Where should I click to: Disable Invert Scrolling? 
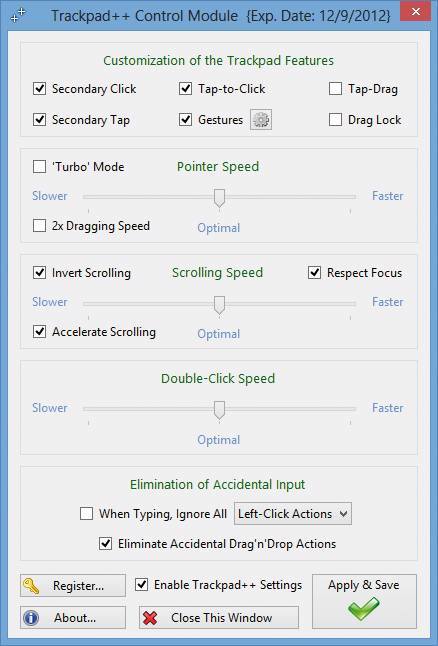pyautogui.click(x=39, y=272)
